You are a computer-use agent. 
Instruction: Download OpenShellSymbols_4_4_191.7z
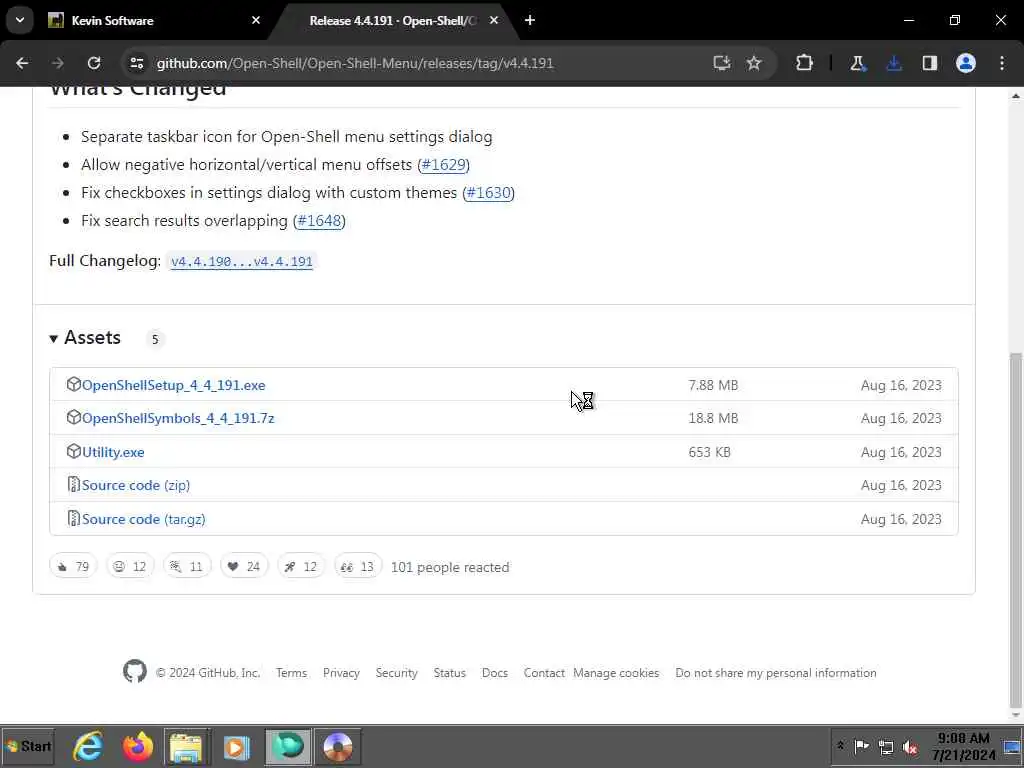click(x=178, y=418)
